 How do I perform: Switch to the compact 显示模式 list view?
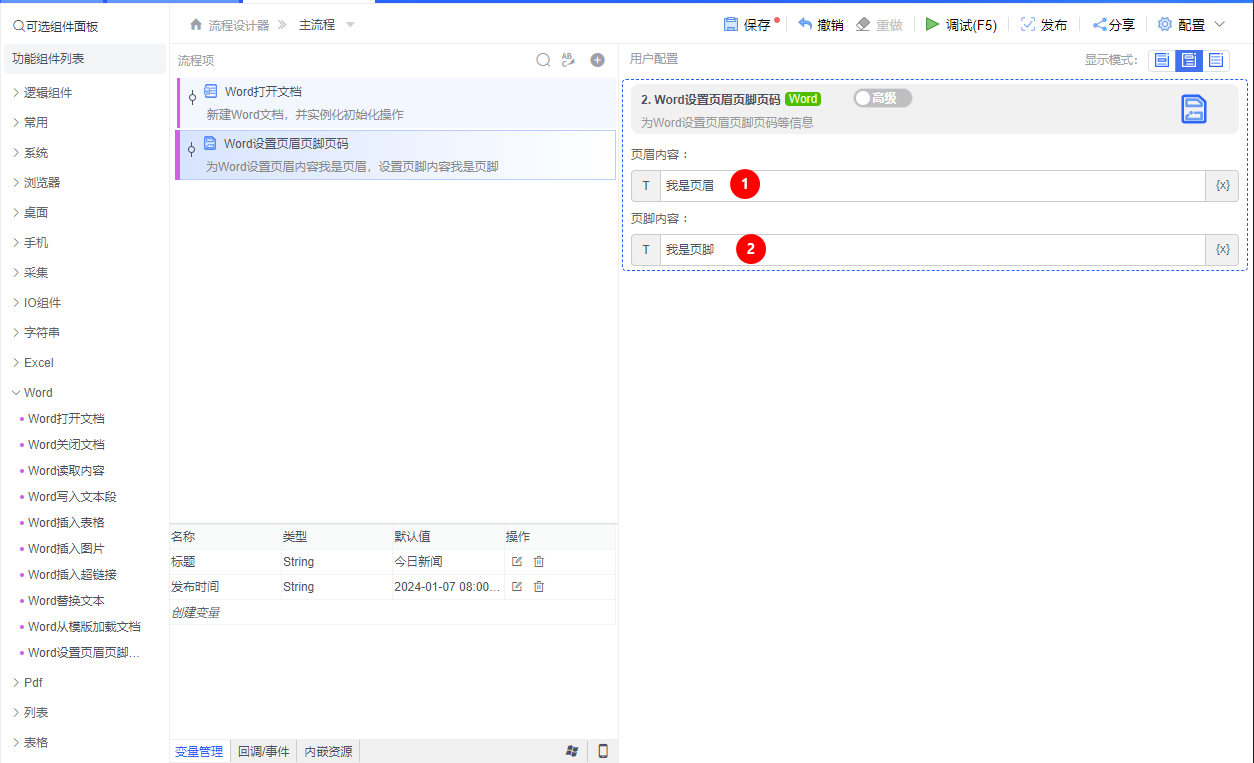tap(1216, 59)
